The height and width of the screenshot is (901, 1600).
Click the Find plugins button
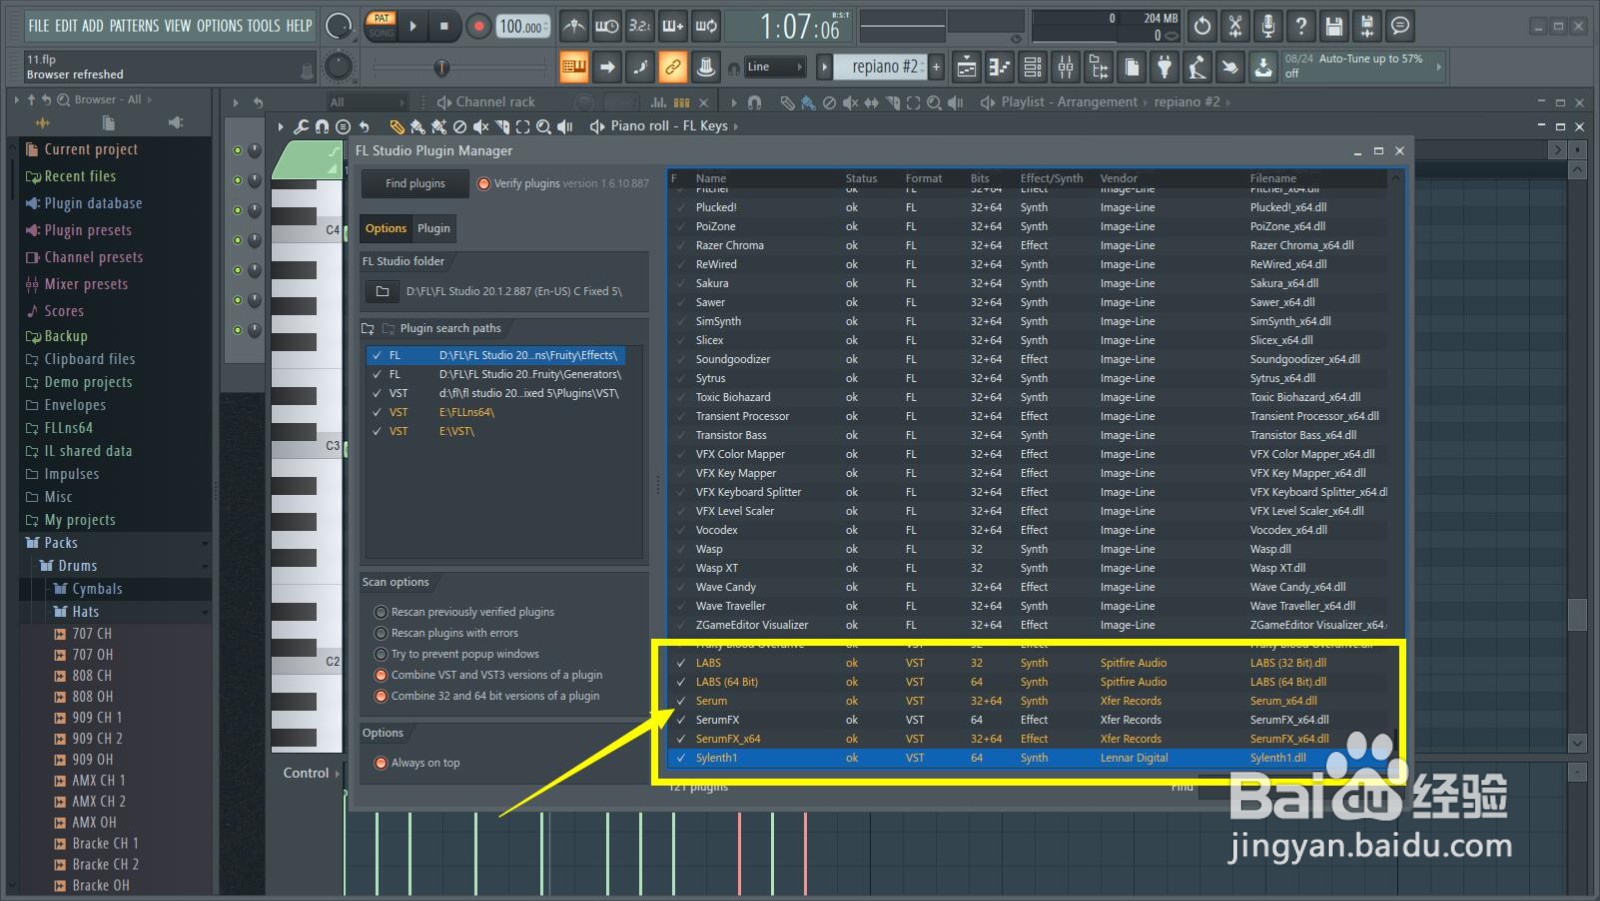tap(415, 183)
